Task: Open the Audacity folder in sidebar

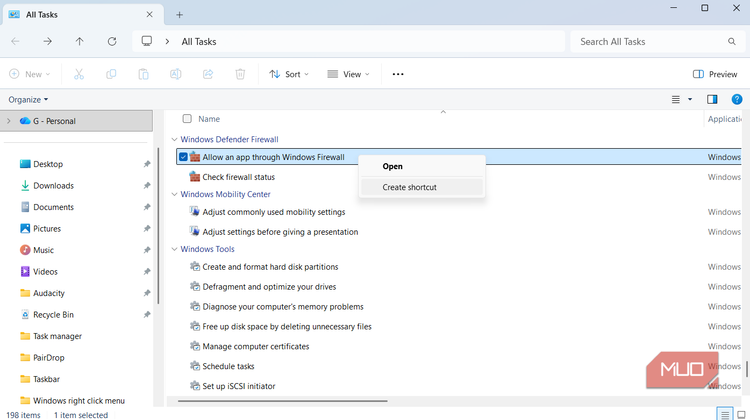Action: pyautogui.click(x=48, y=293)
